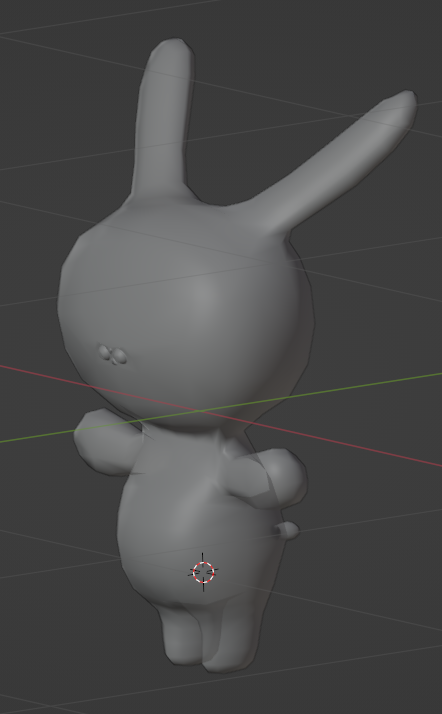The height and width of the screenshot is (714, 442).
Task: Select the bunny's small nose detail
Action: tap(112, 355)
